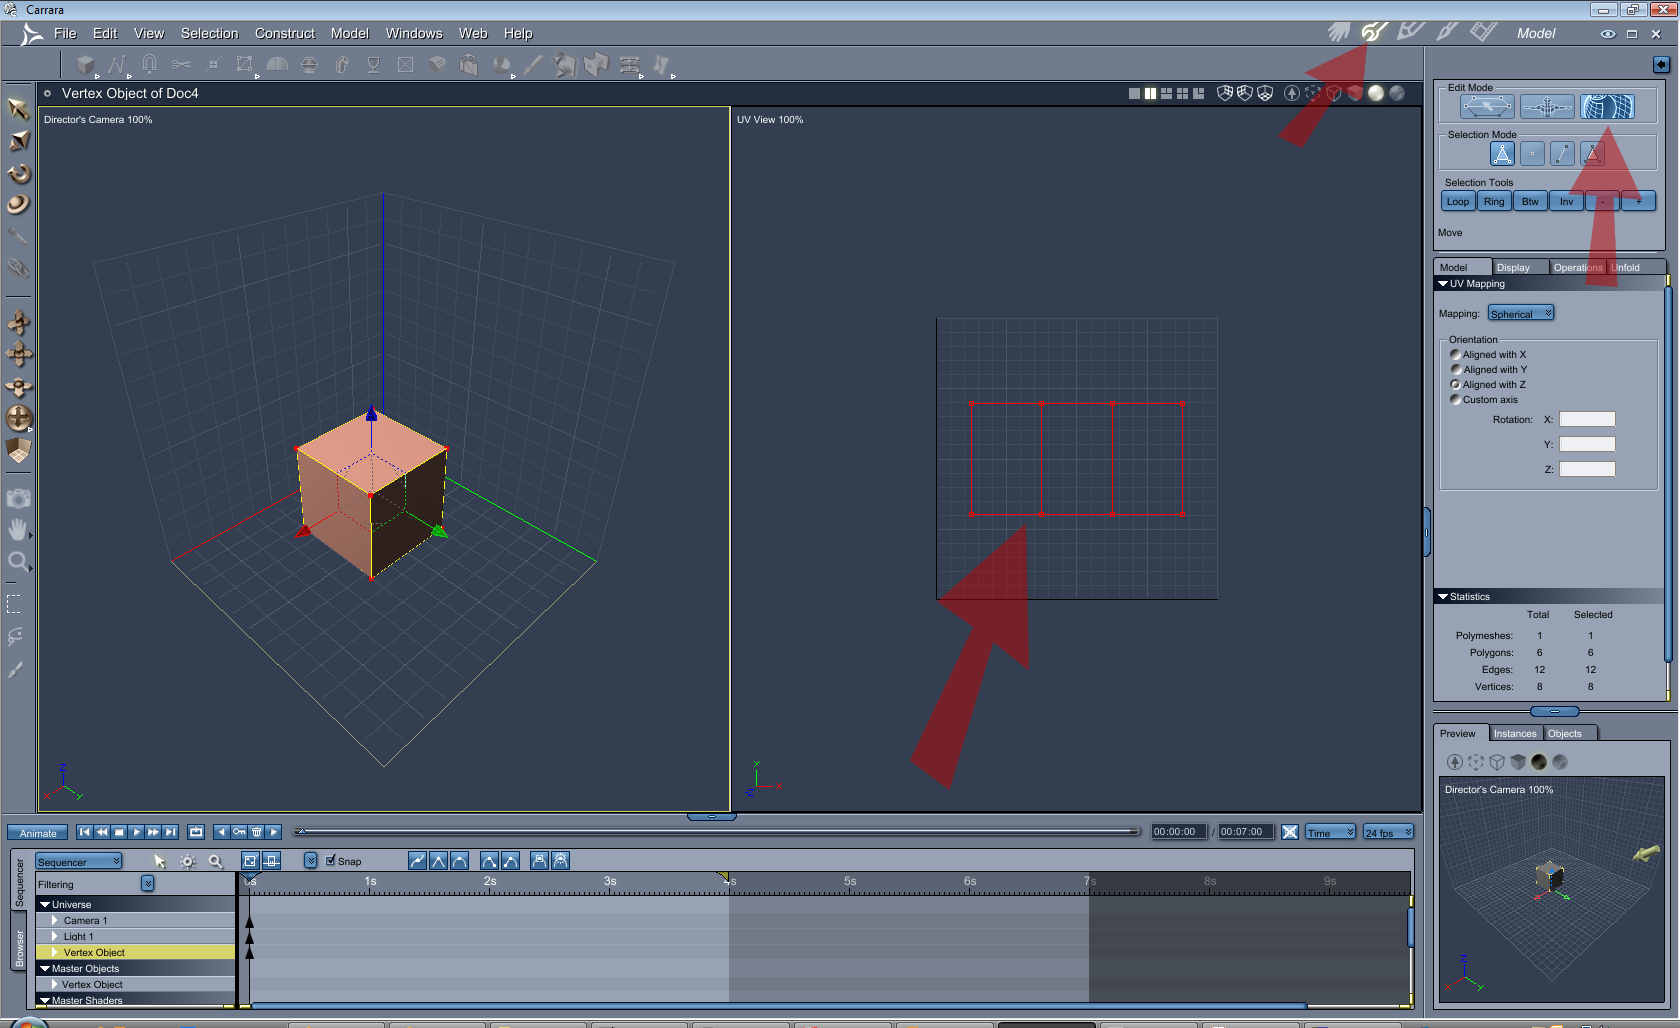Switch to the Display tab
Viewport: 1680px width, 1028px height.
(x=1513, y=268)
